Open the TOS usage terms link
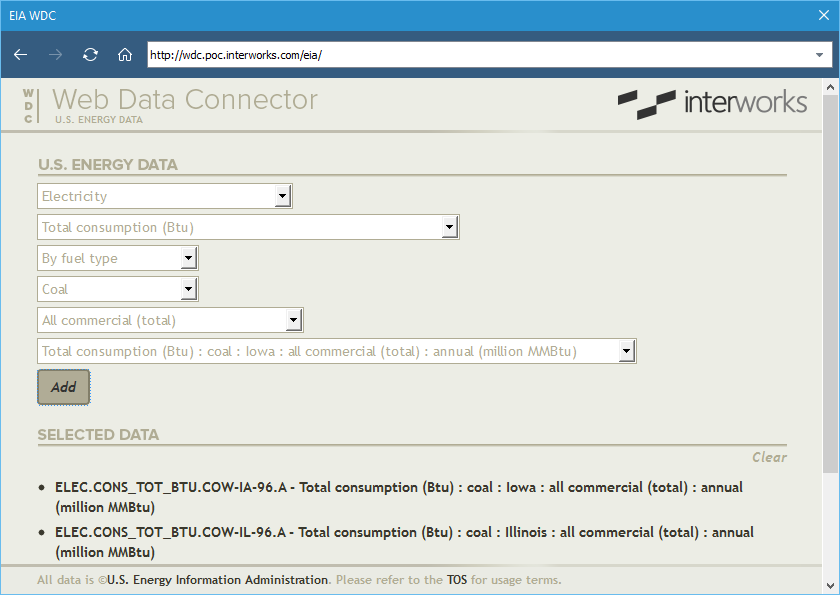 pyautogui.click(x=457, y=580)
